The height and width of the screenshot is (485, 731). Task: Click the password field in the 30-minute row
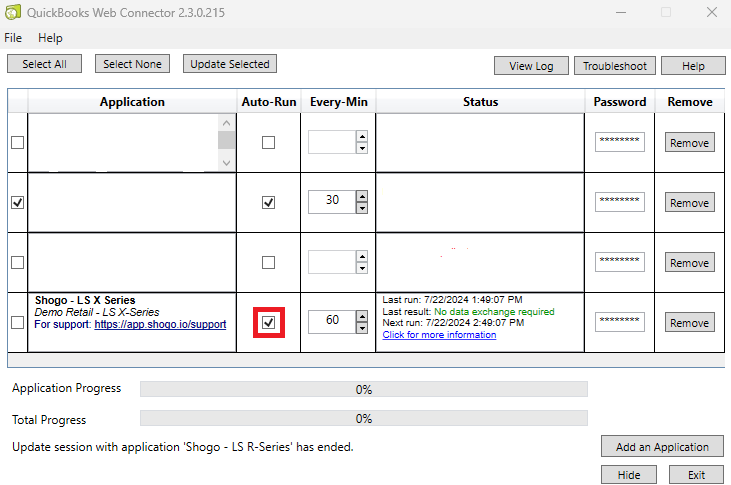pyautogui.click(x=620, y=202)
